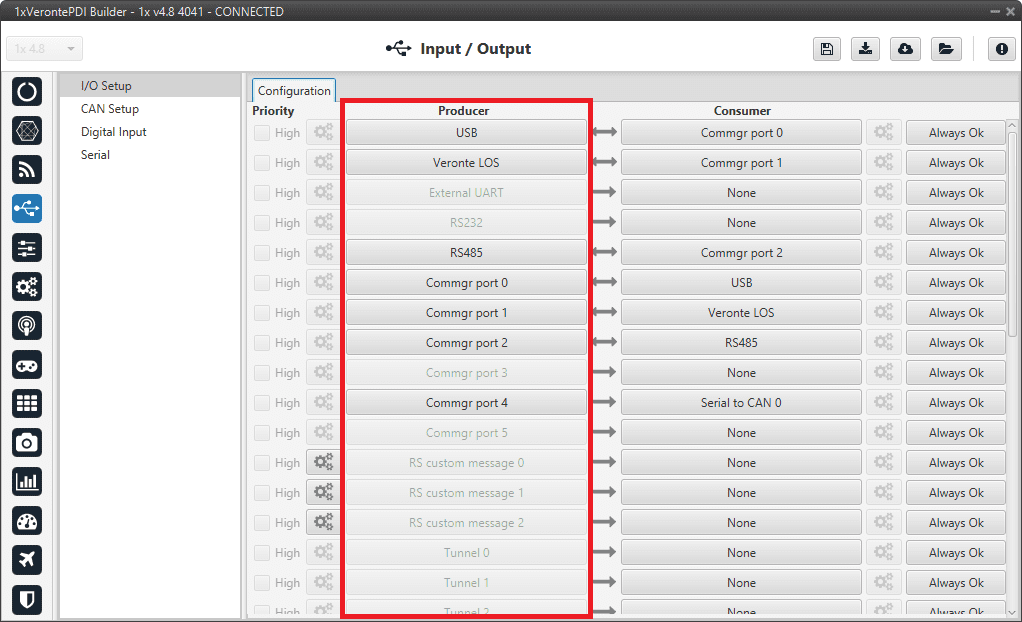
Task: Check High priority for Commgr port 4
Action: [x=262, y=403]
